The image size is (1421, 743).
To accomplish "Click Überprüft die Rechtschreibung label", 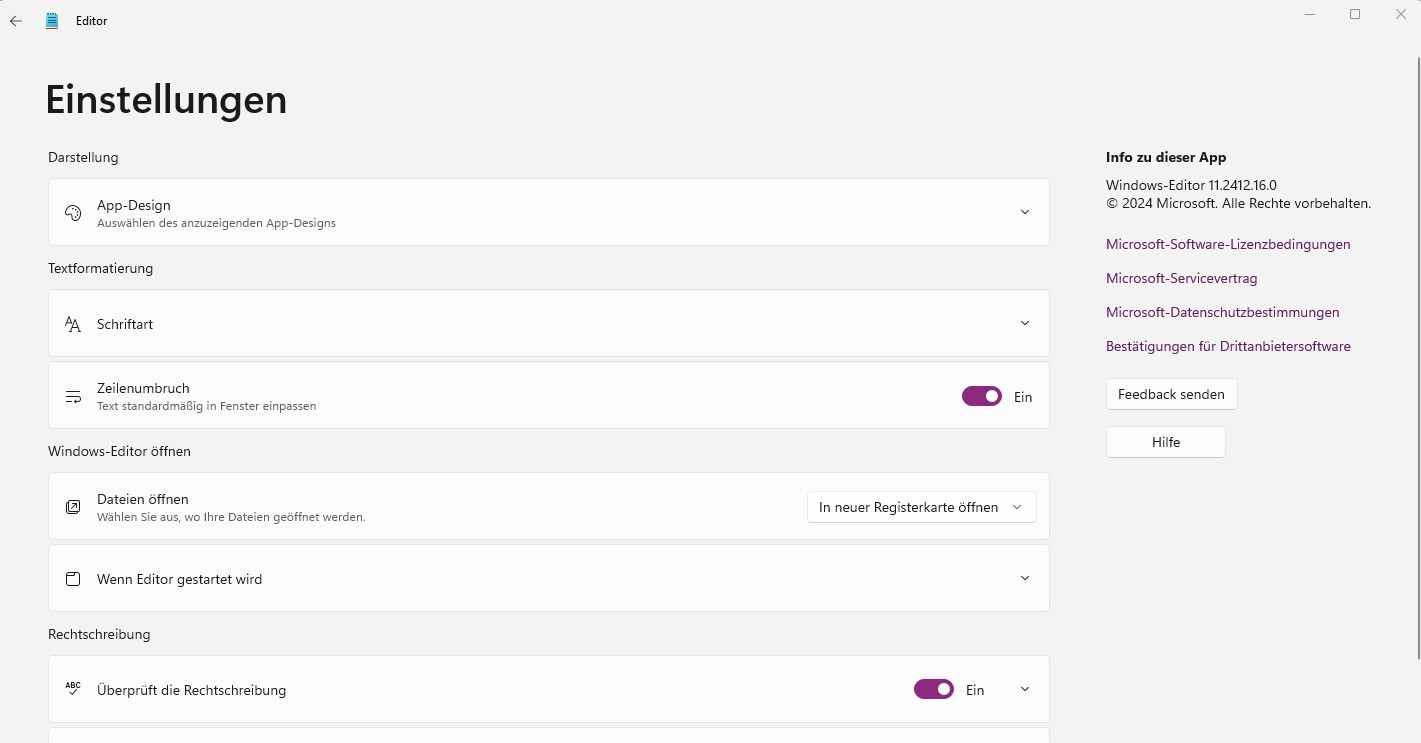I will (191, 690).
